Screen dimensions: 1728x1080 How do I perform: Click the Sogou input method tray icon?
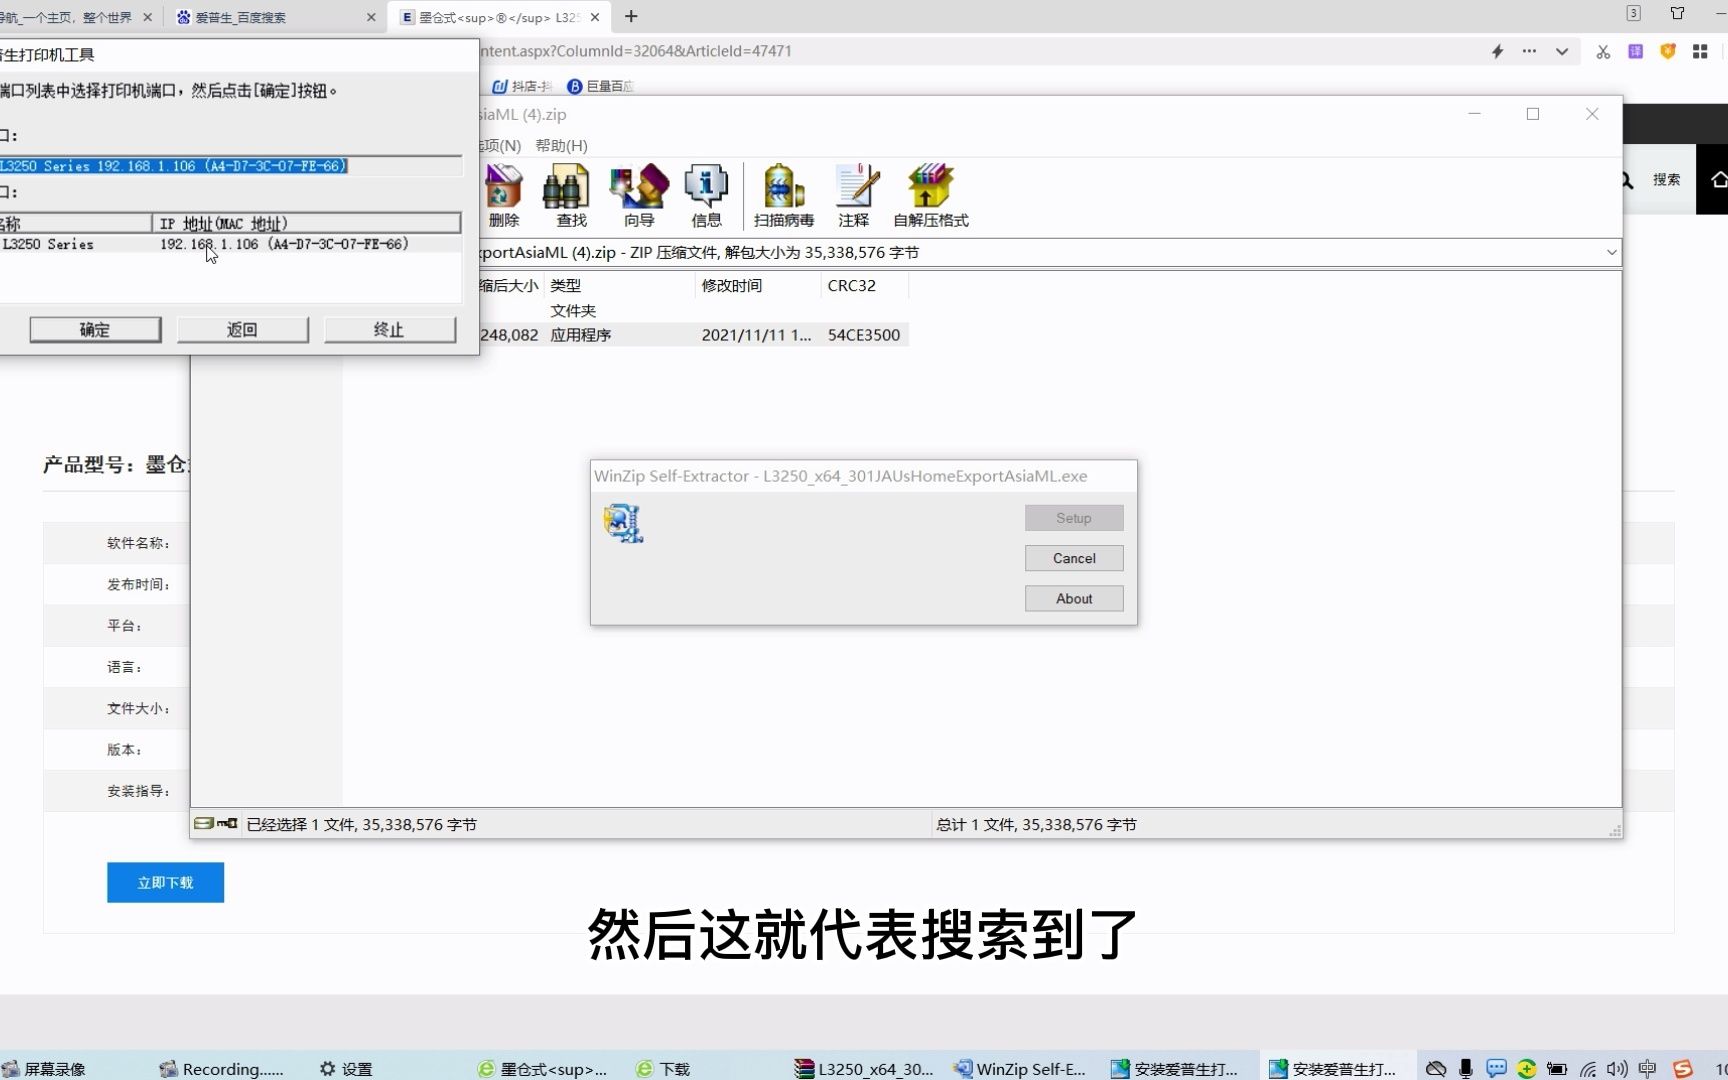coord(1683,1069)
